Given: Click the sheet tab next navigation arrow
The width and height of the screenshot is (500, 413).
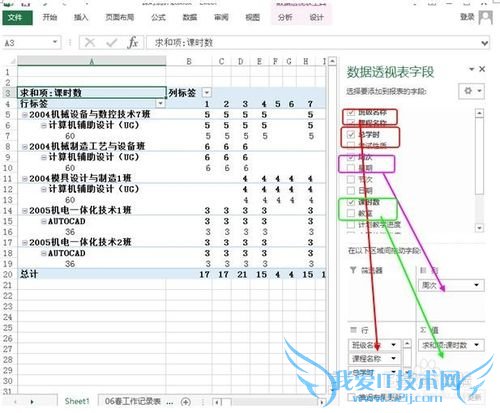Looking at the screenshot, I should click(32, 402).
